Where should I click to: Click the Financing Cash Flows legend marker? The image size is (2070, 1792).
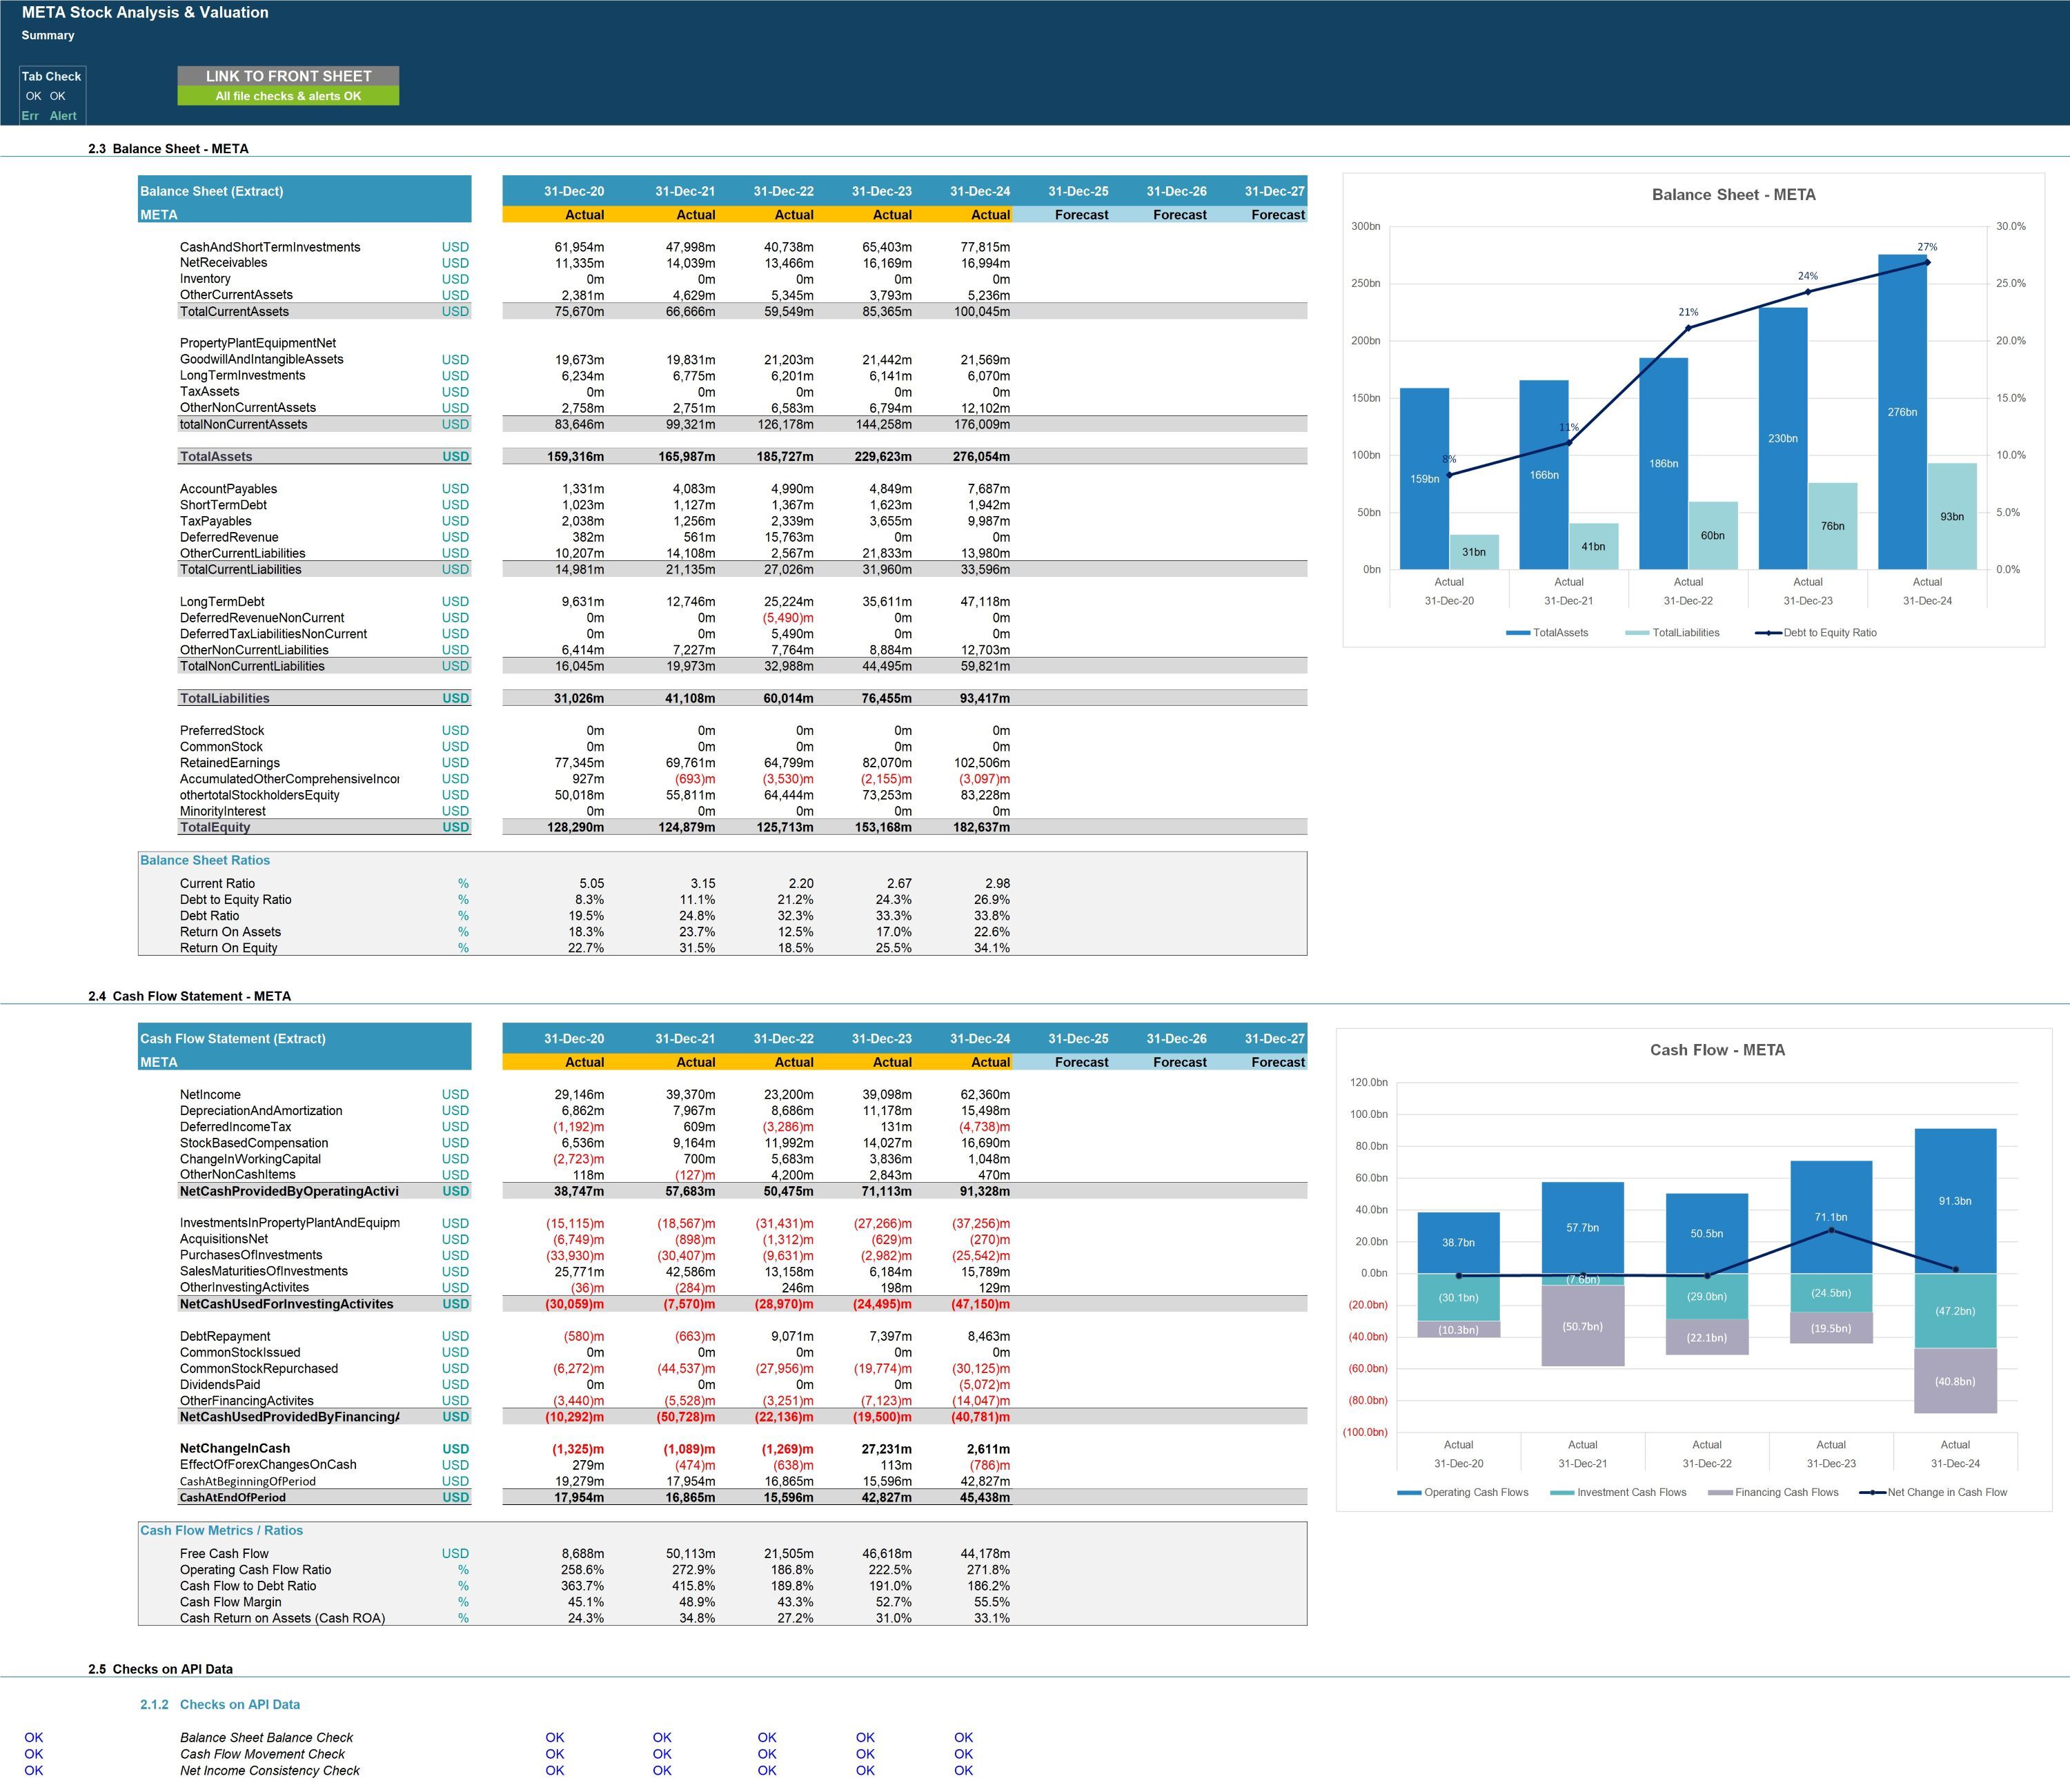pyautogui.click(x=1720, y=1493)
